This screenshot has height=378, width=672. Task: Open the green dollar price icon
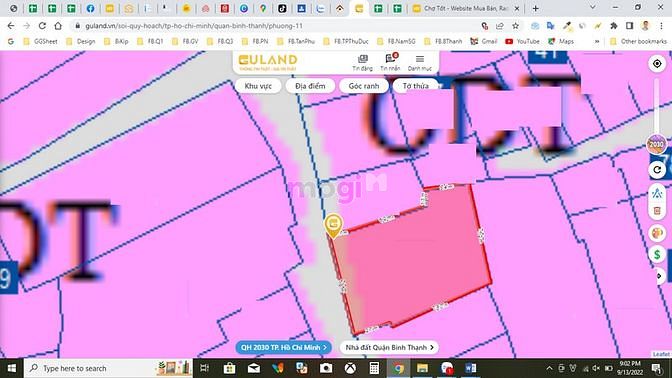pyautogui.click(x=657, y=255)
